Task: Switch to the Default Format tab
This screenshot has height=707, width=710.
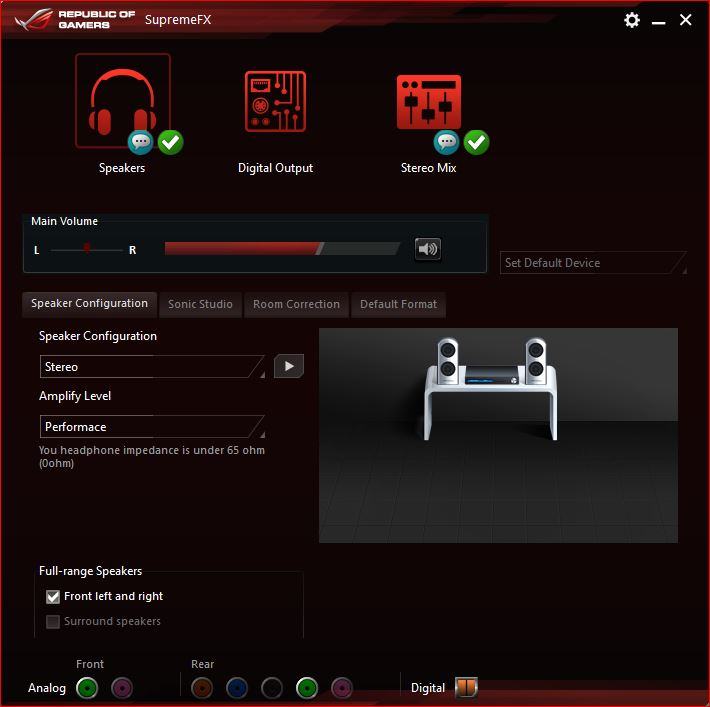Action: click(x=398, y=304)
